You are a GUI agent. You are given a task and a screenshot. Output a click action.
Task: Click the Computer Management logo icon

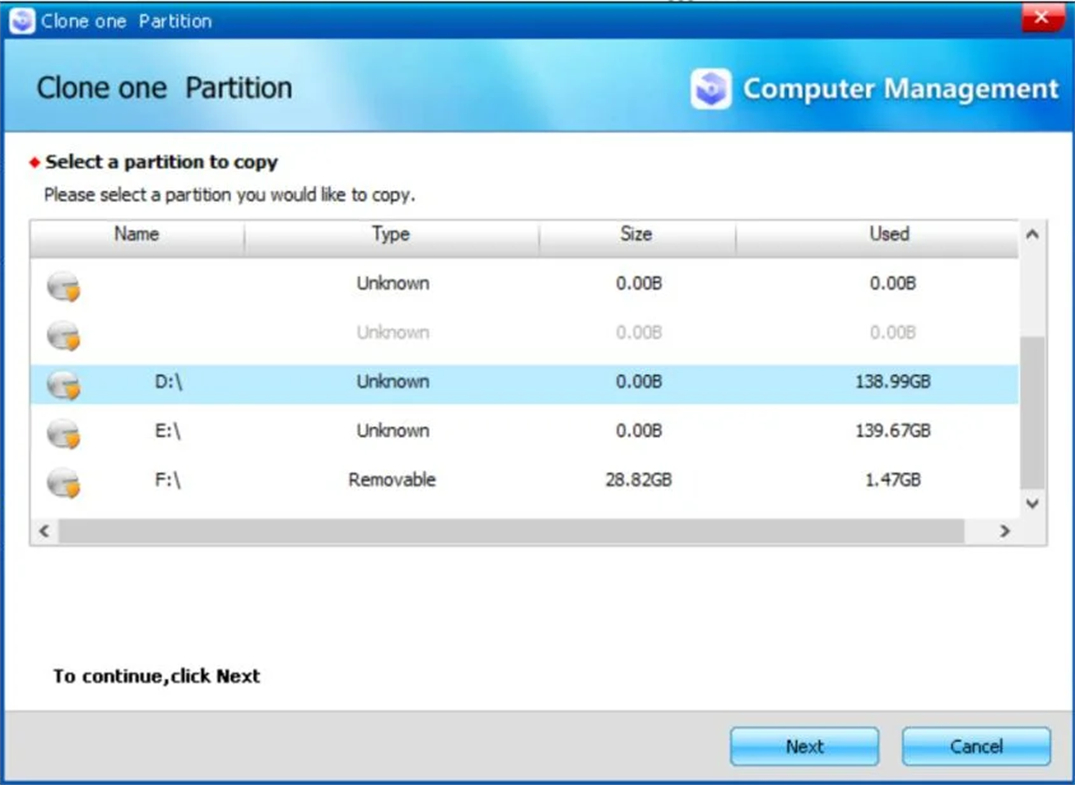(711, 89)
